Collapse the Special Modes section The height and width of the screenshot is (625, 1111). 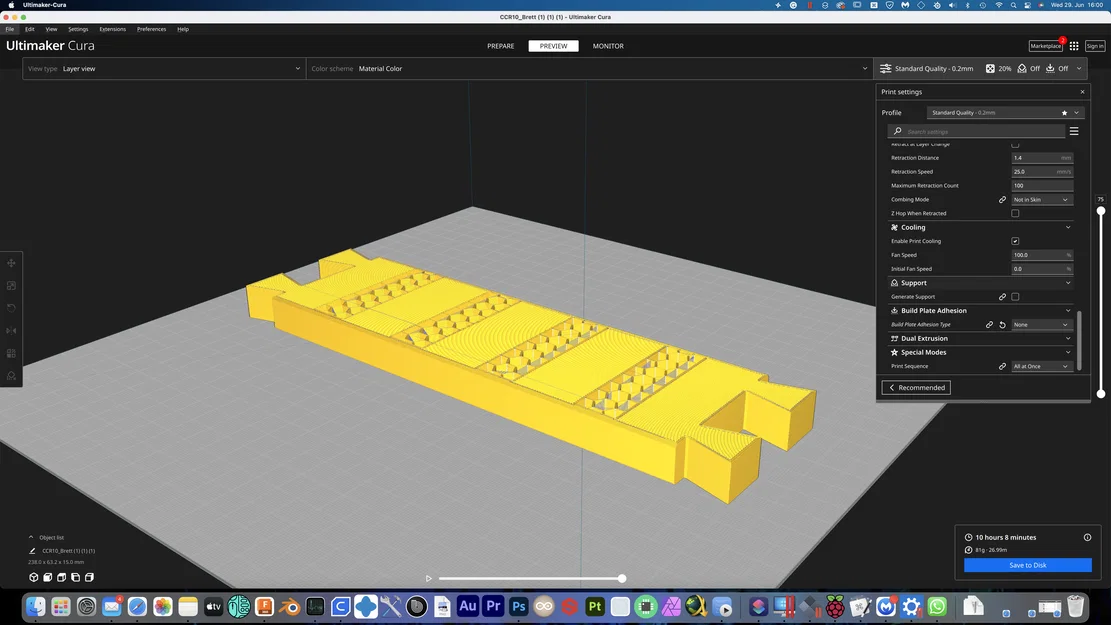coord(981,352)
